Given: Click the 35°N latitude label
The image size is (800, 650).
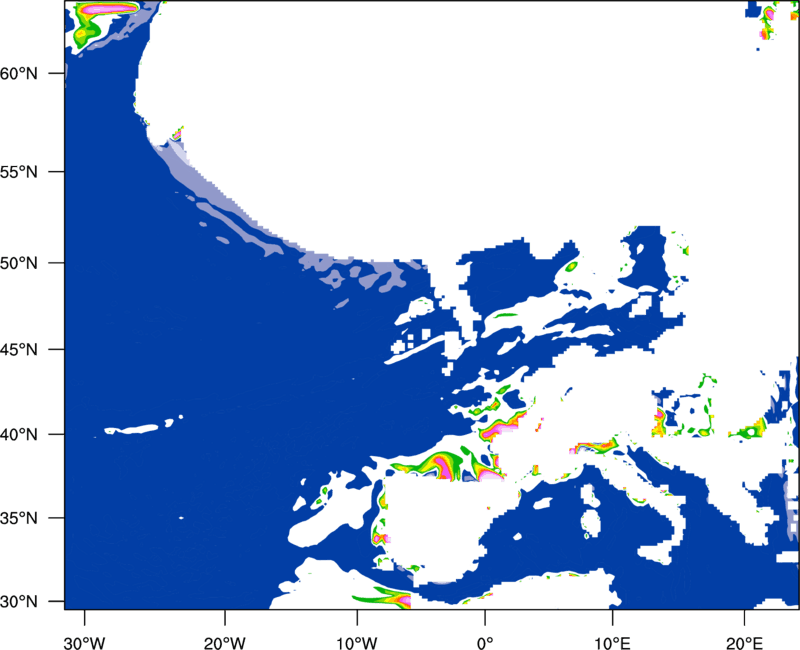Looking at the screenshot, I should (19, 518).
